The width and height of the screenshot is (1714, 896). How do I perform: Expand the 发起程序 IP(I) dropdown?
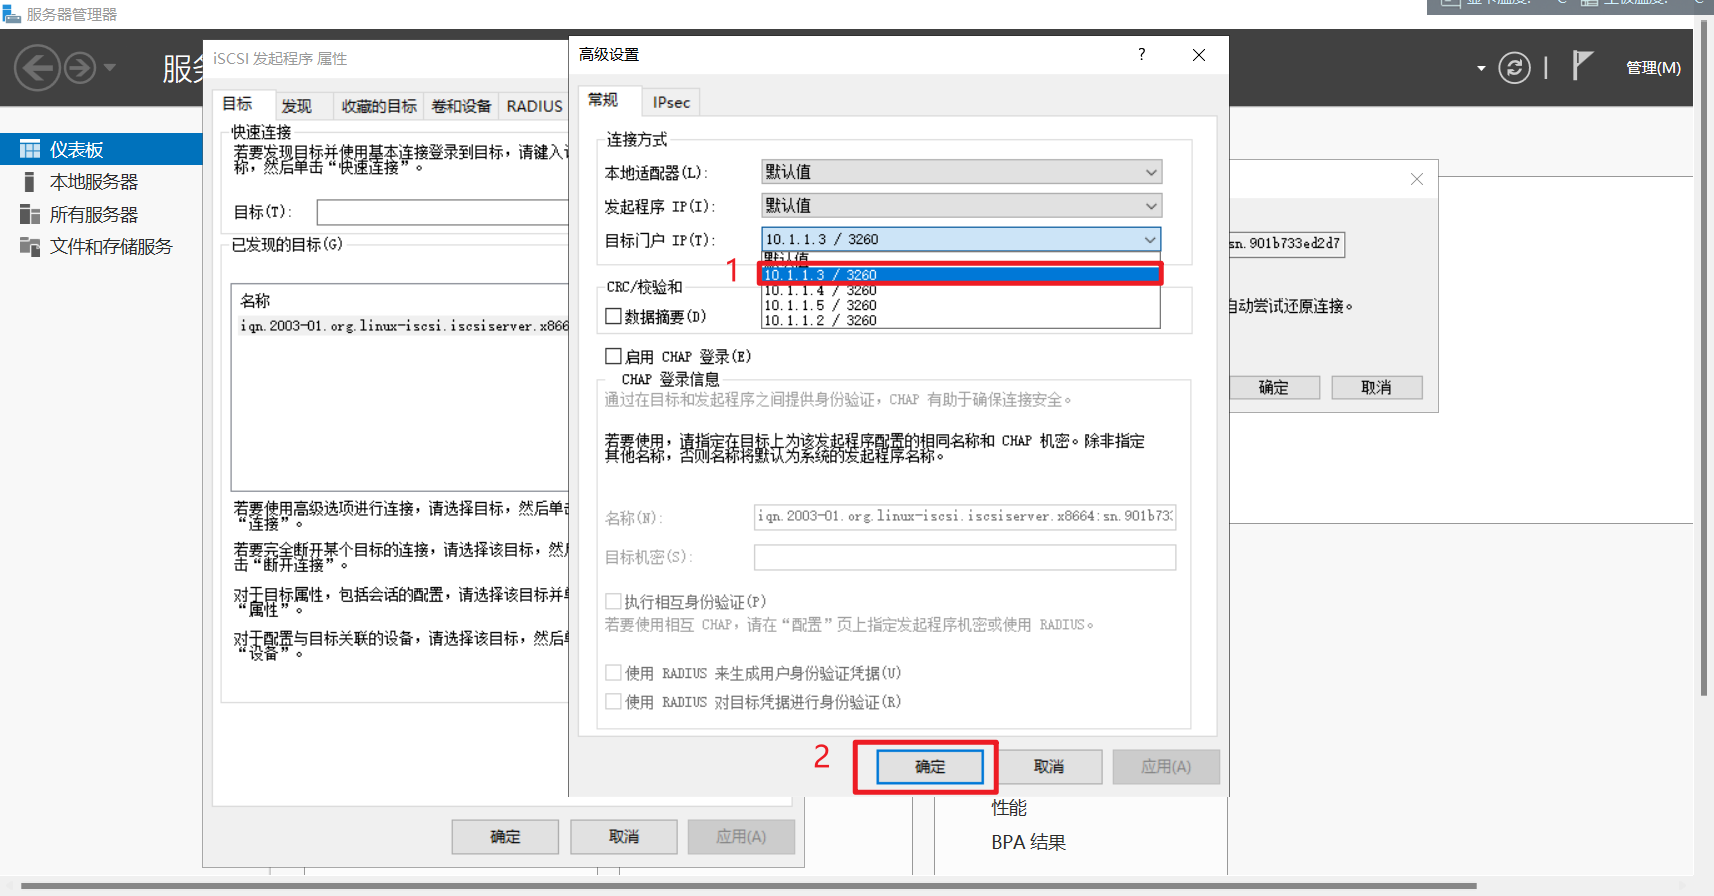click(1151, 206)
